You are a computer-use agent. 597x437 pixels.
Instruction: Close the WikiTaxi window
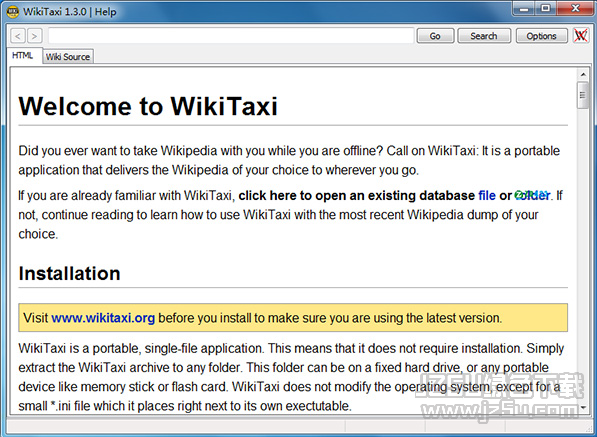[575, 8]
